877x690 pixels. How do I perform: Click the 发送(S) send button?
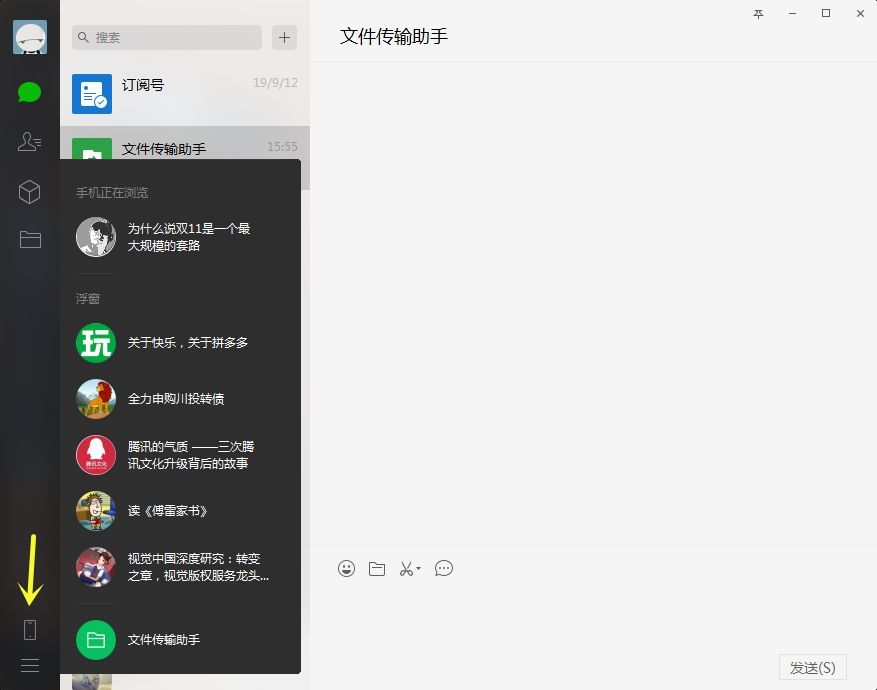click(812, 667)
